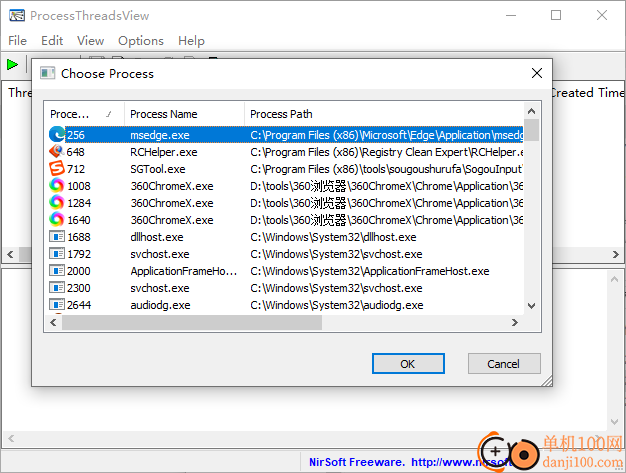Open the File menu
The width and height of the screenshot is (626, 473).
pos(18,41)
